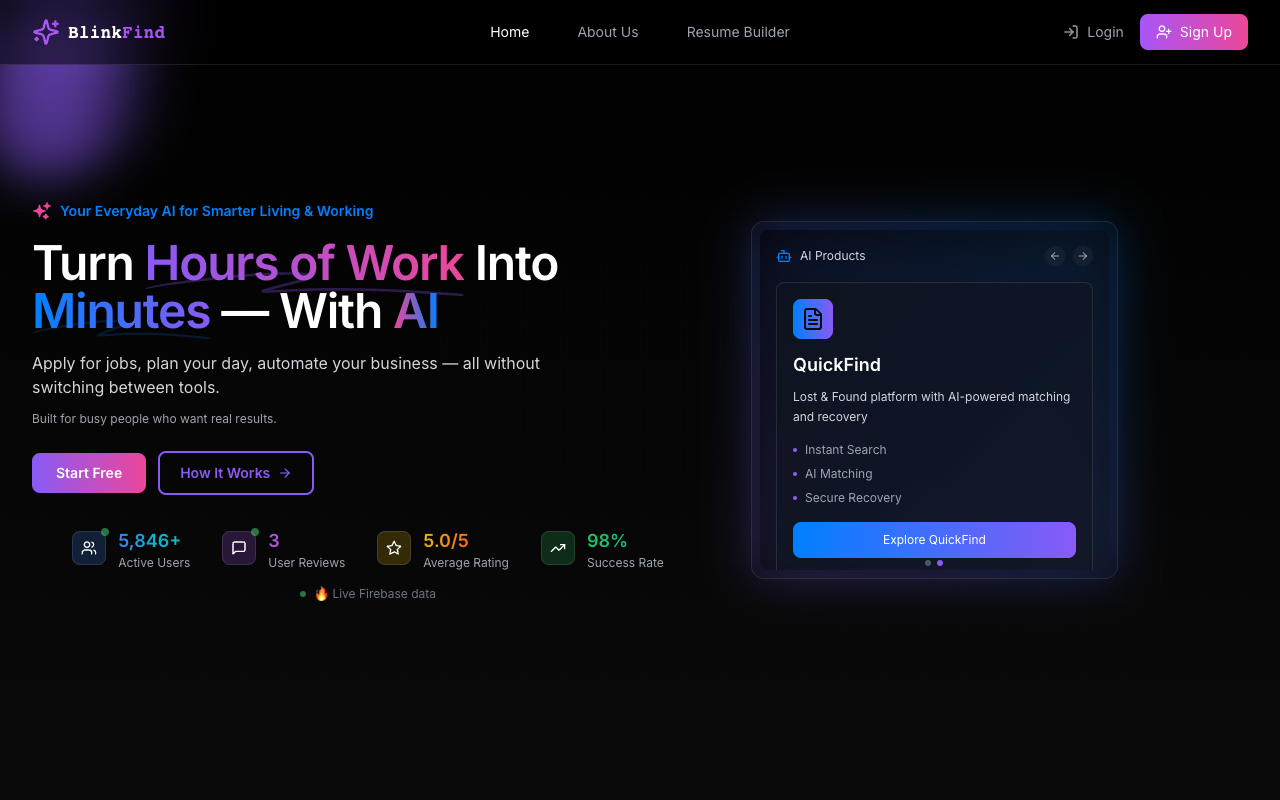1280x800 pixels.
Task: Select the second carousel pagination dot
Action: (940, 563)
